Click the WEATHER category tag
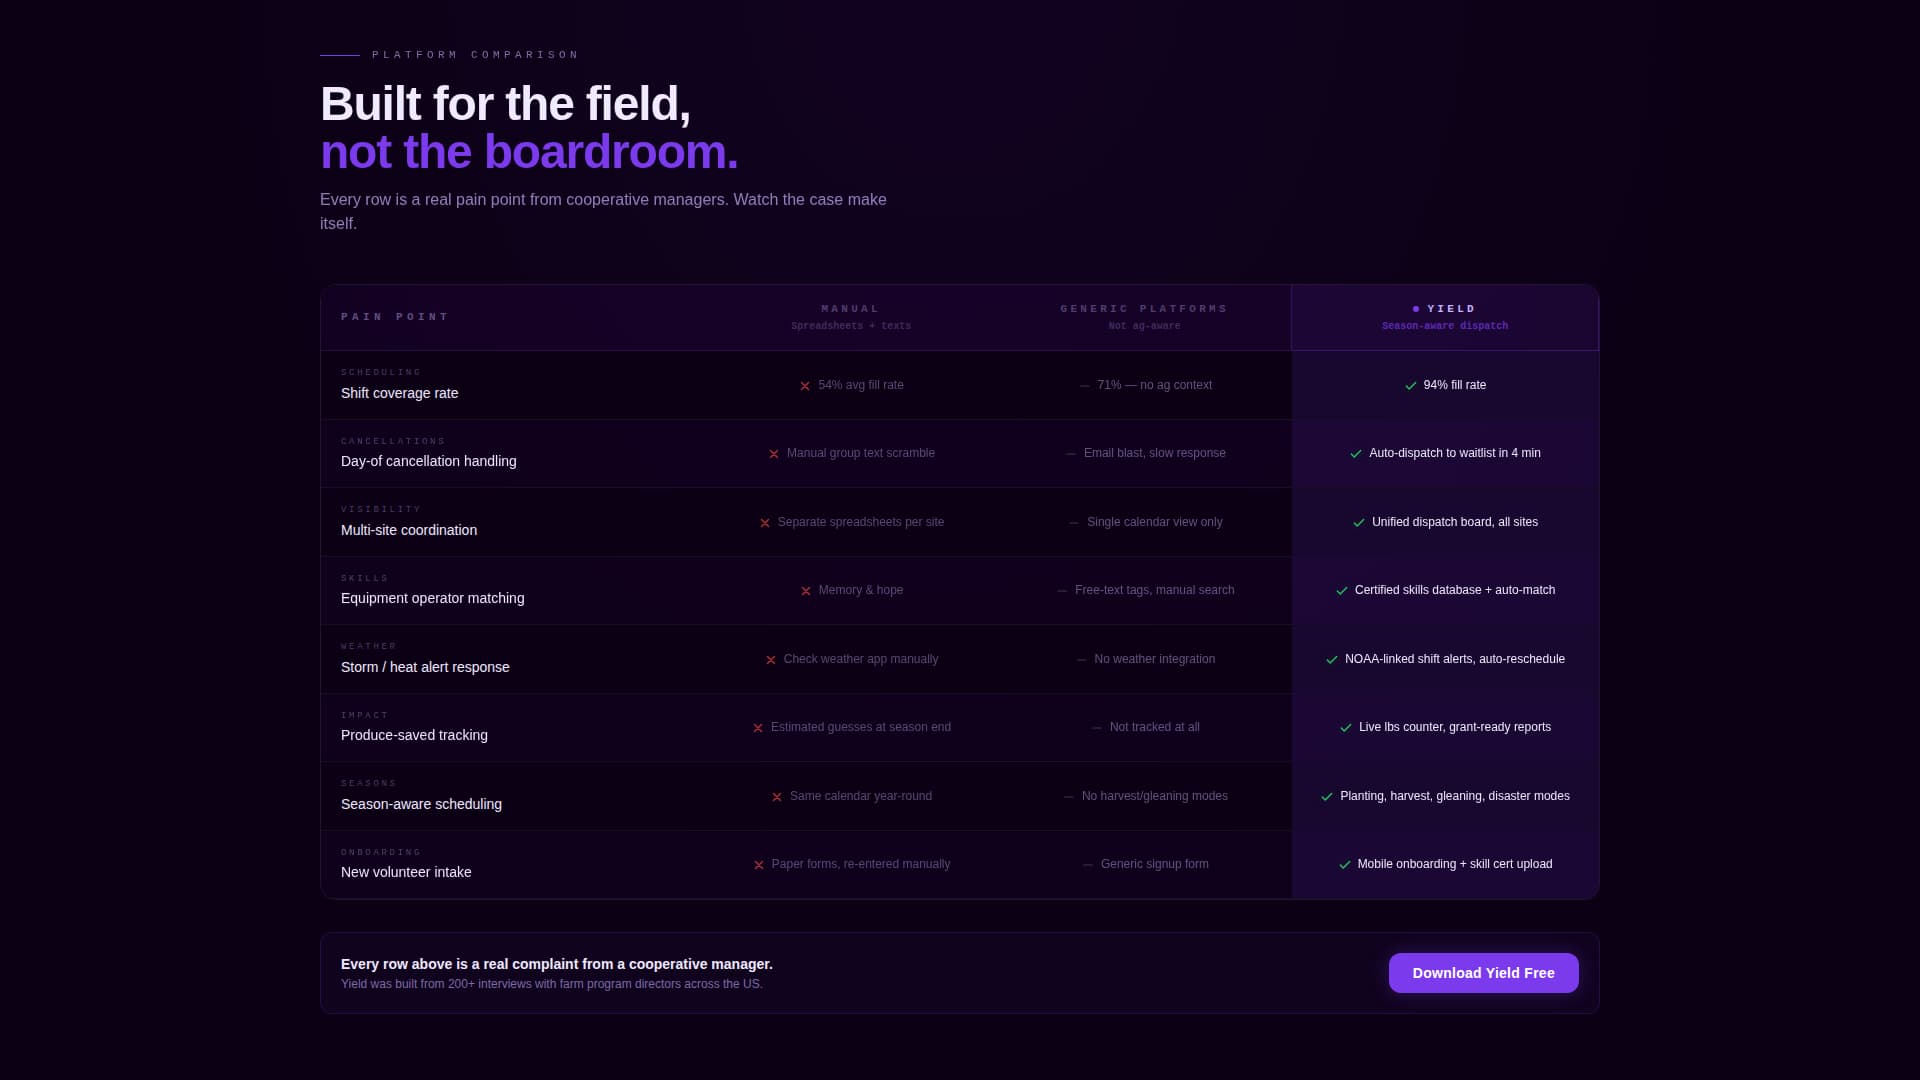Viewport: 1920px width, 1080px height. [x=369, y=646]
